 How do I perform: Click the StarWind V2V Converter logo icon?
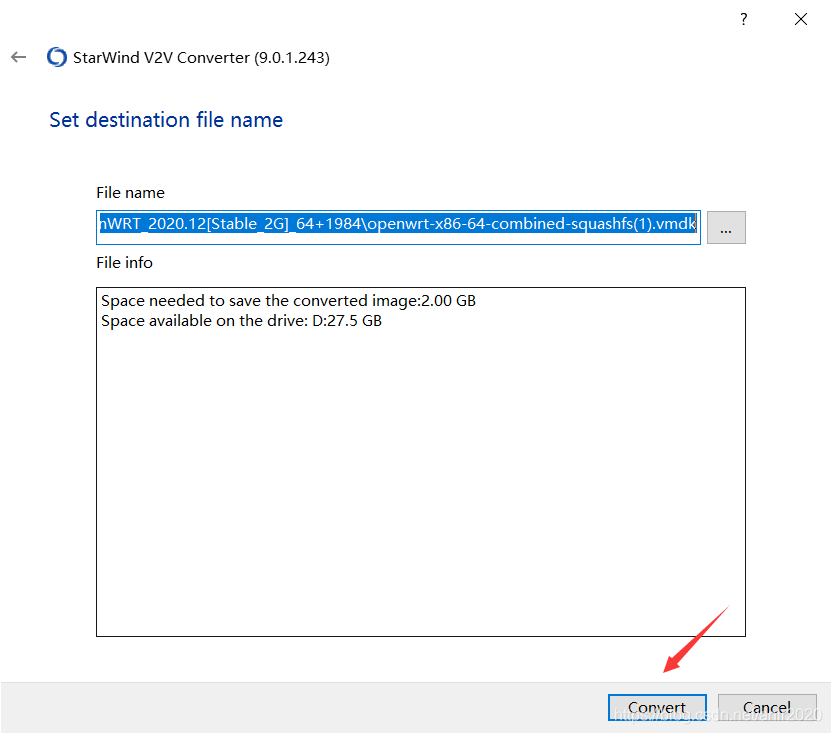point(57,57)
